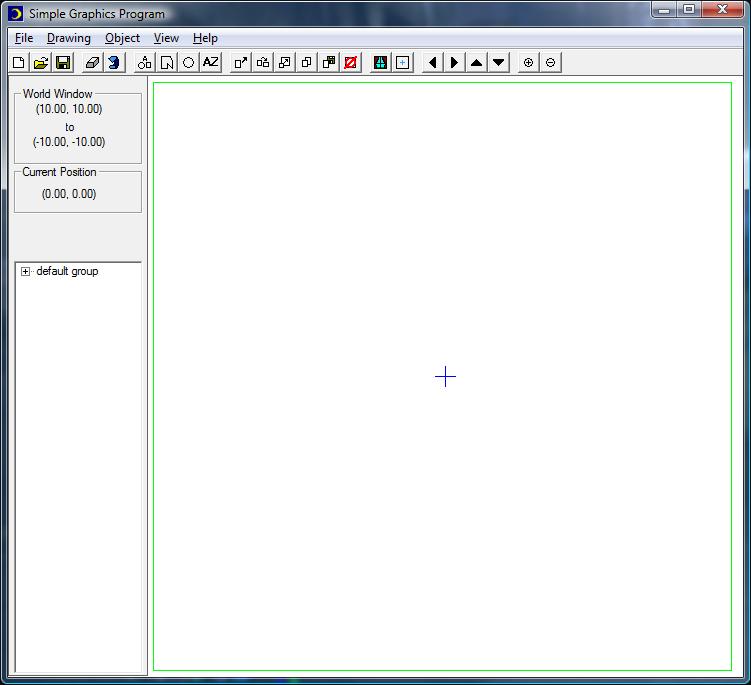The image size is (751, 685).
Task: Pan view right with the right arrow
Action: (x=454, y=62)
